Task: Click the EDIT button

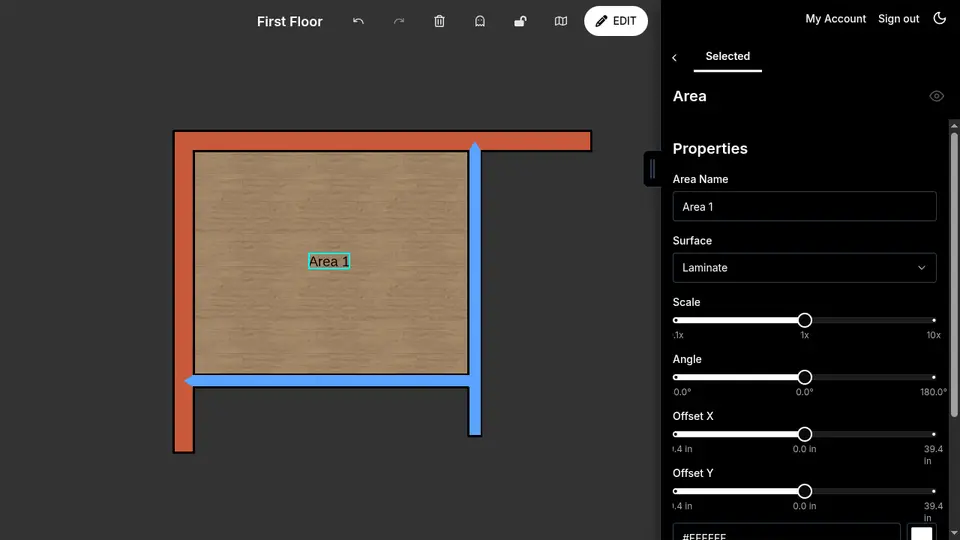Action: (x=616, y=21)
